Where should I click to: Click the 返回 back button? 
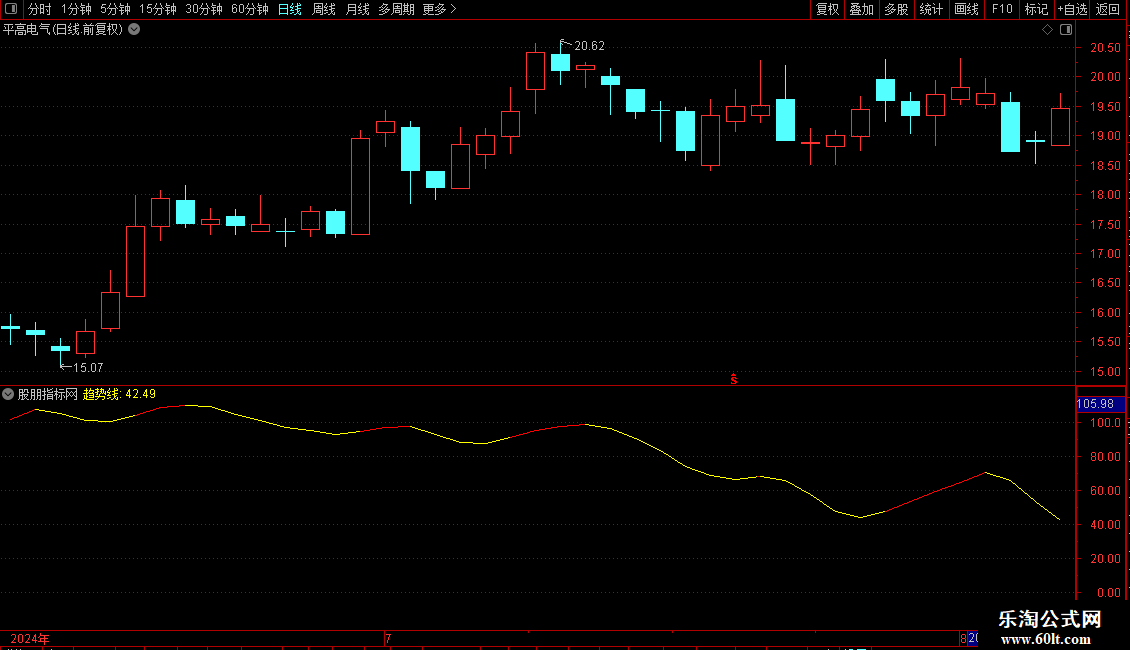1108,9
